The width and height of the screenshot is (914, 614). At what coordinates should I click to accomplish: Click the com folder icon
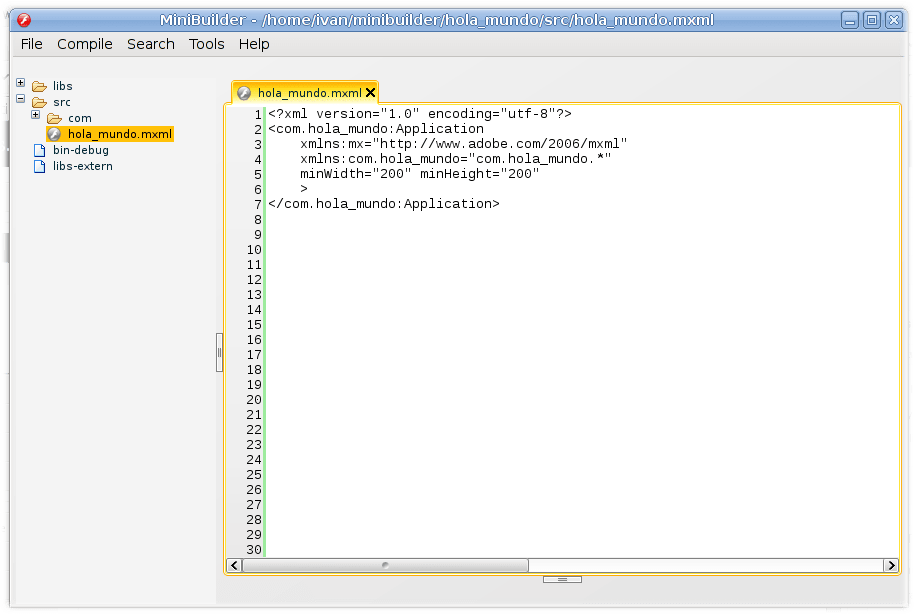(57, 117)
